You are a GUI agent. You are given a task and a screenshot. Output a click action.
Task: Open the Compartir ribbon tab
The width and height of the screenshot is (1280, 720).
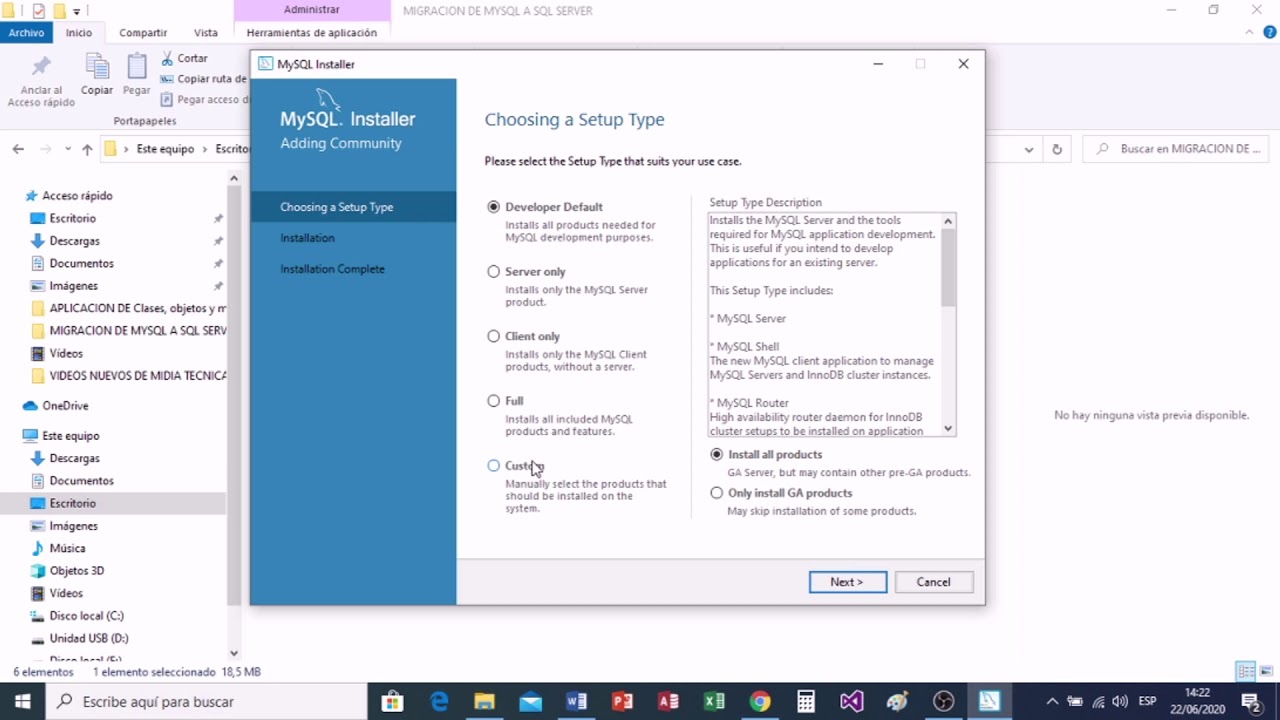tap(143, 33)
